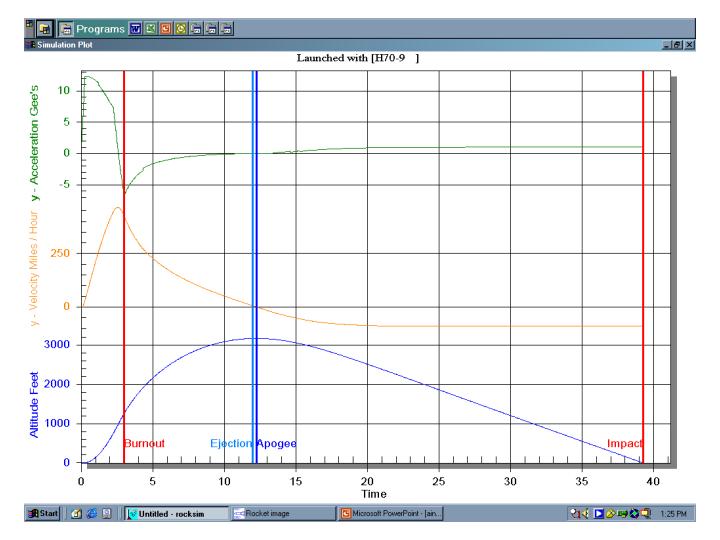Click the 'y - Acceleration Gee's' axis label
This screenshot has height=540, width=720.
click(x=34, y=143)
